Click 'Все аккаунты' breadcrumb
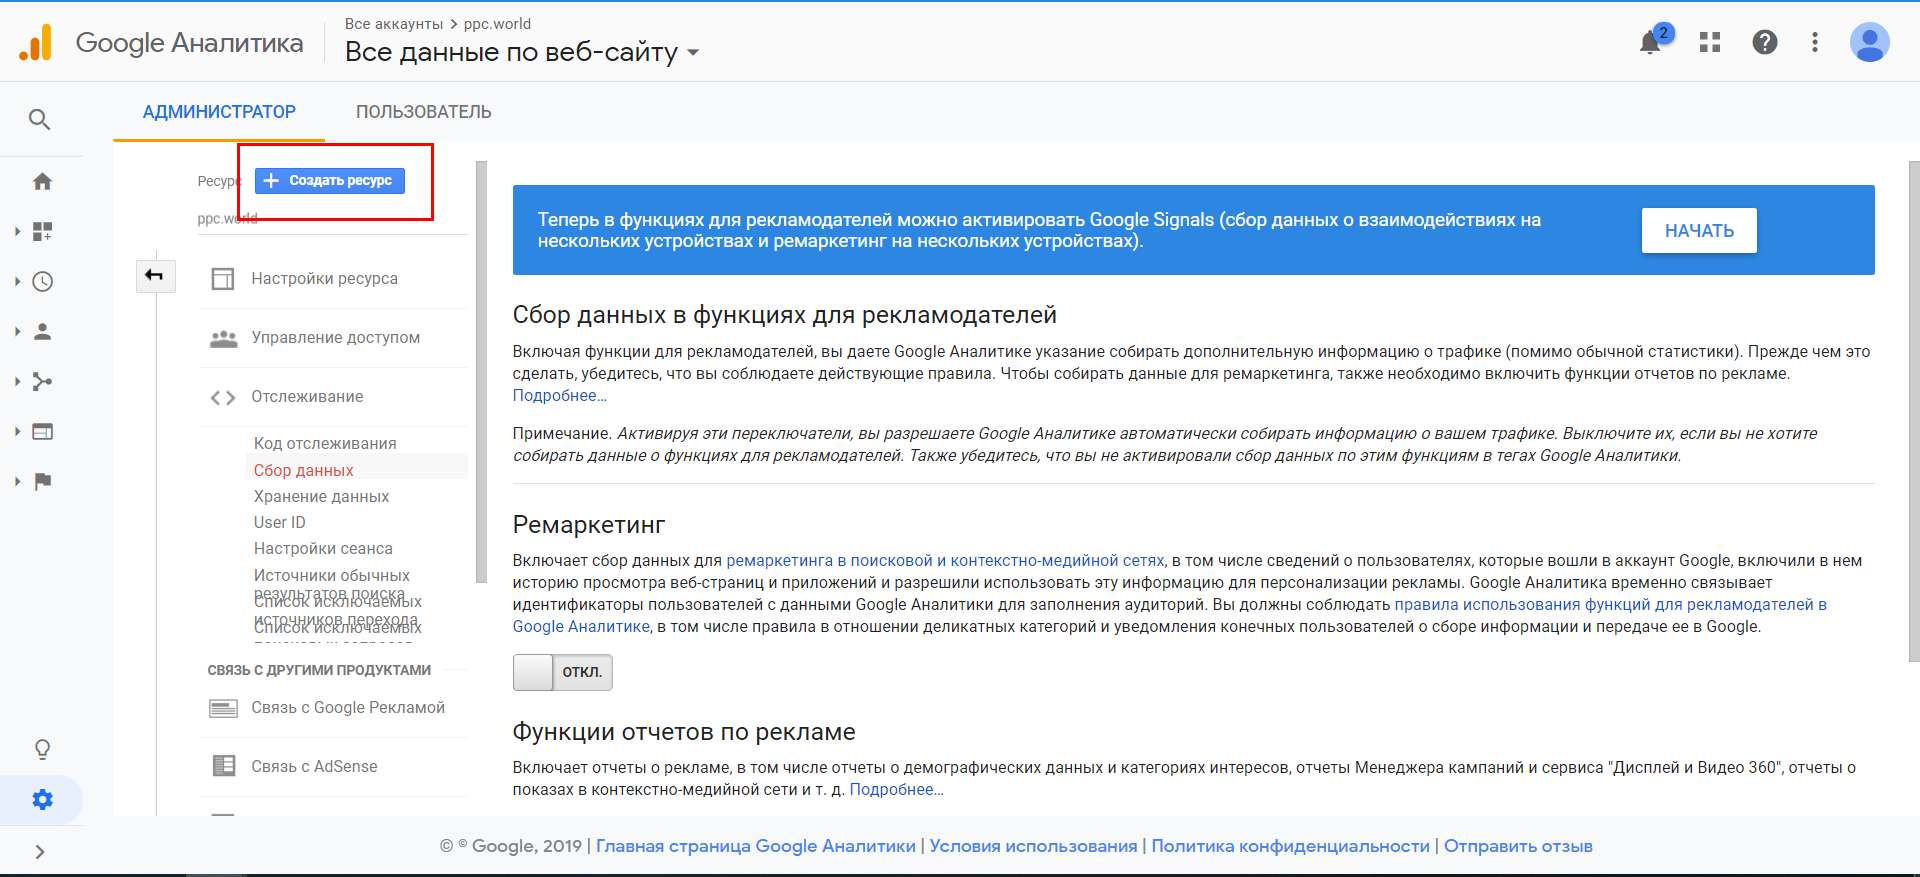 point(394,24)
